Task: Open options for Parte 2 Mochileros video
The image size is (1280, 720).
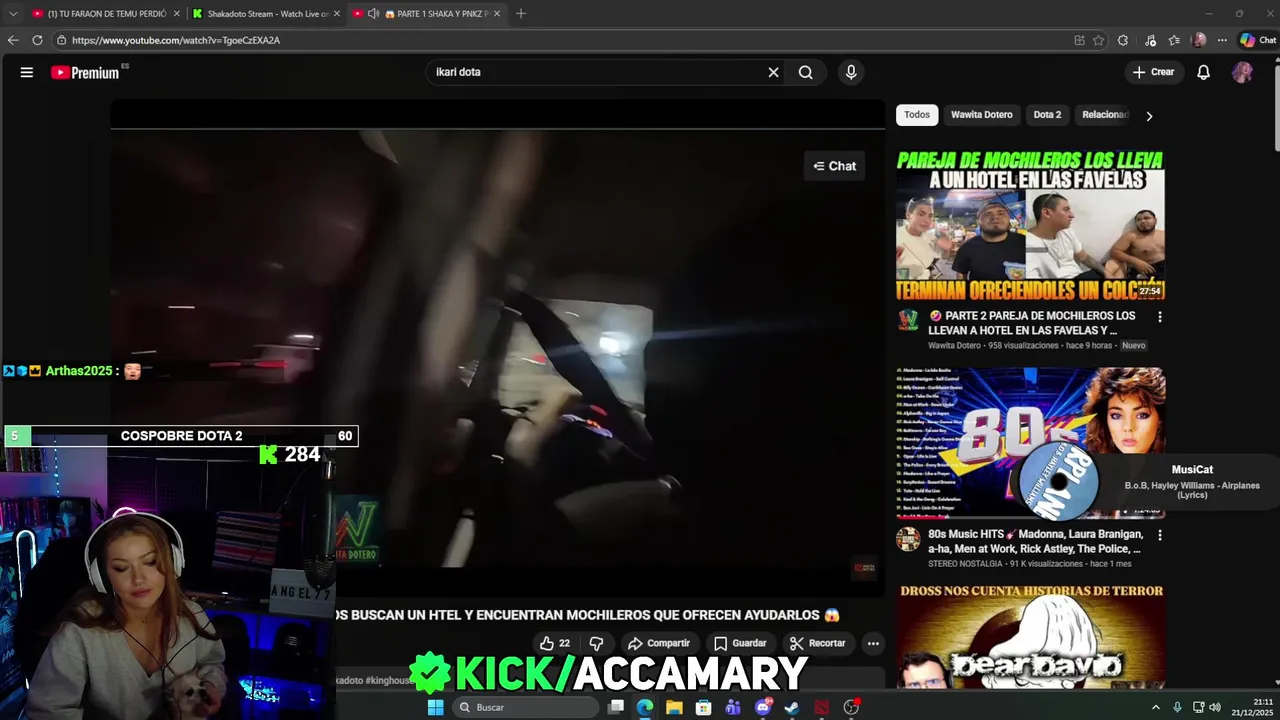Action: coord(1160,316)
